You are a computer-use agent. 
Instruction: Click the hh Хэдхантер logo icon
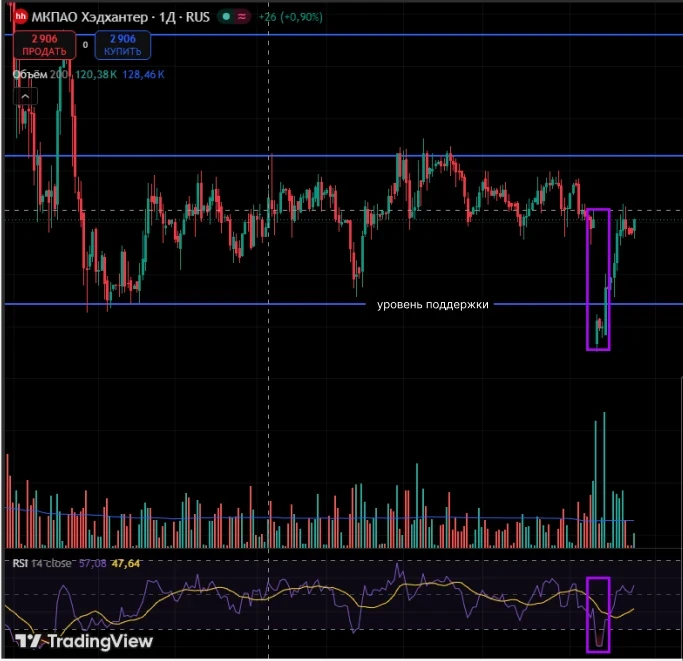[20, 17]
